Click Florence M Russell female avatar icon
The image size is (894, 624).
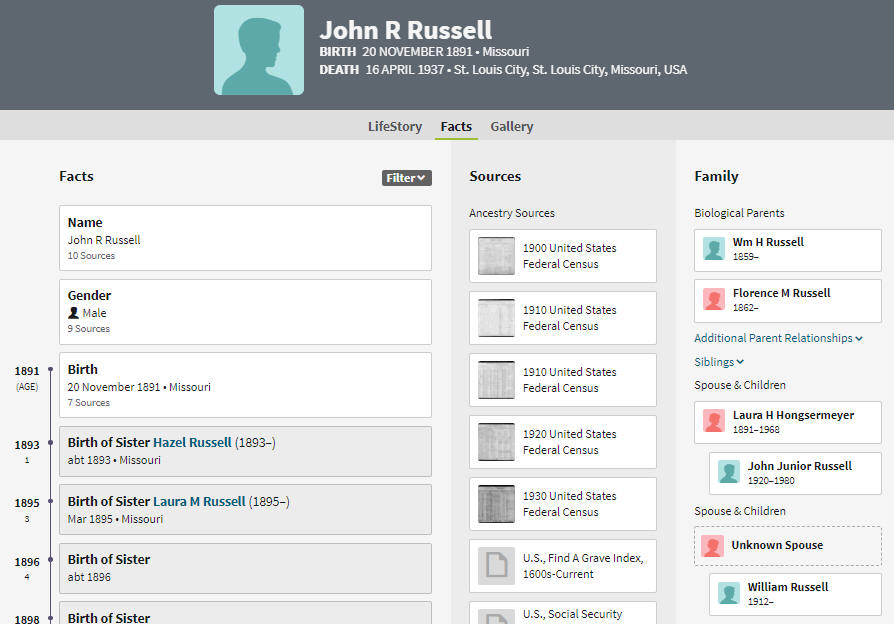tap(714, 299)
